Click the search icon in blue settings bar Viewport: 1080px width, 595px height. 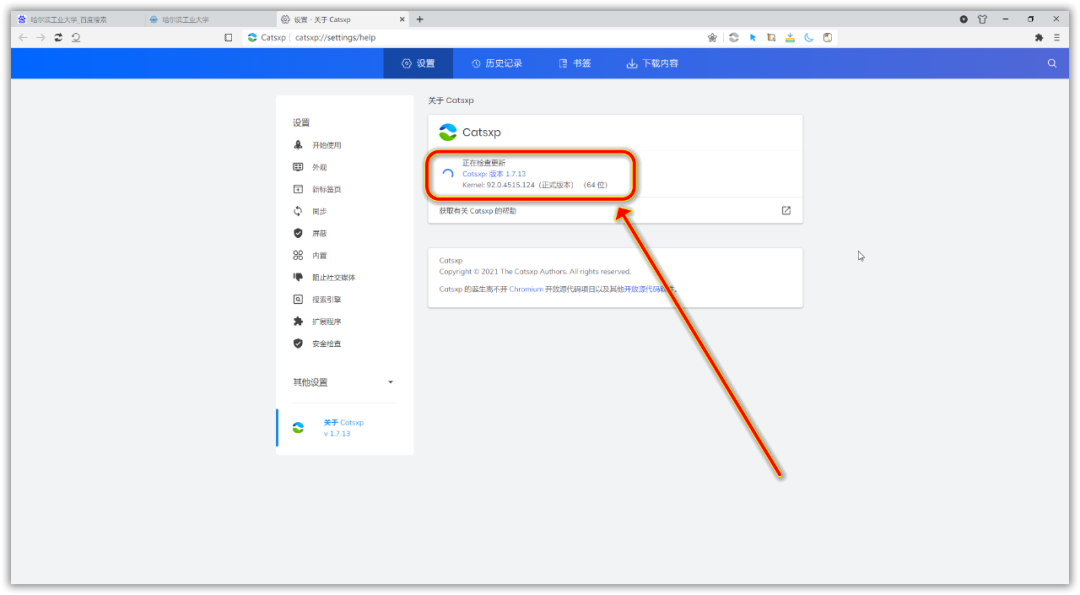point(1052,63)
